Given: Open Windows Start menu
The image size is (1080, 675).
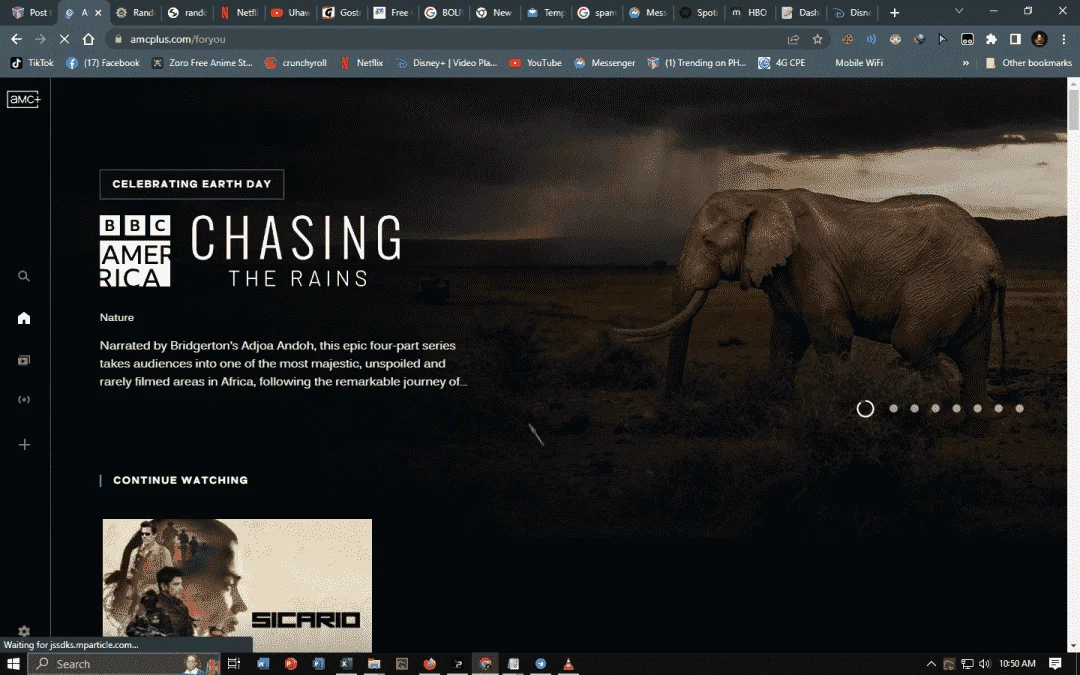Looking at the screenshot, I should pyautogui.click(x=13, y=664).
